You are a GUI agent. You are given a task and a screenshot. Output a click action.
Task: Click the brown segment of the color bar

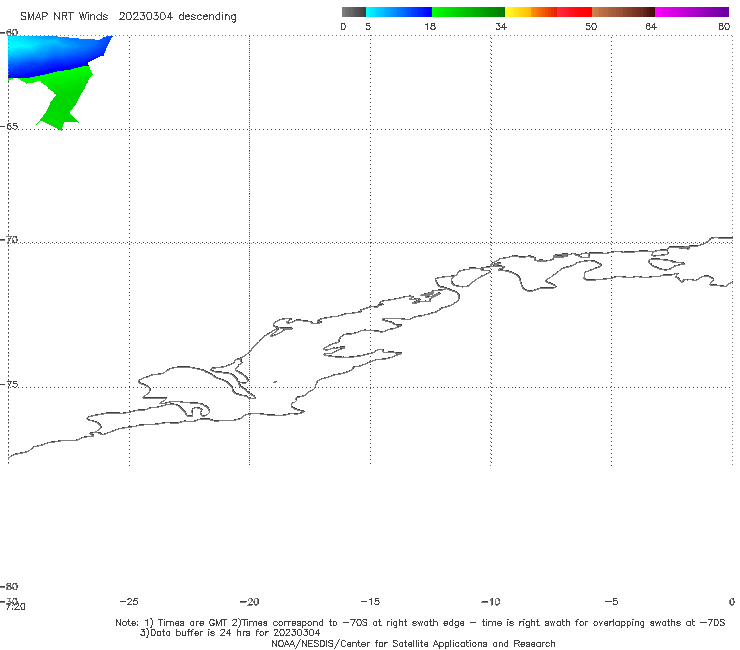(623, 12)
